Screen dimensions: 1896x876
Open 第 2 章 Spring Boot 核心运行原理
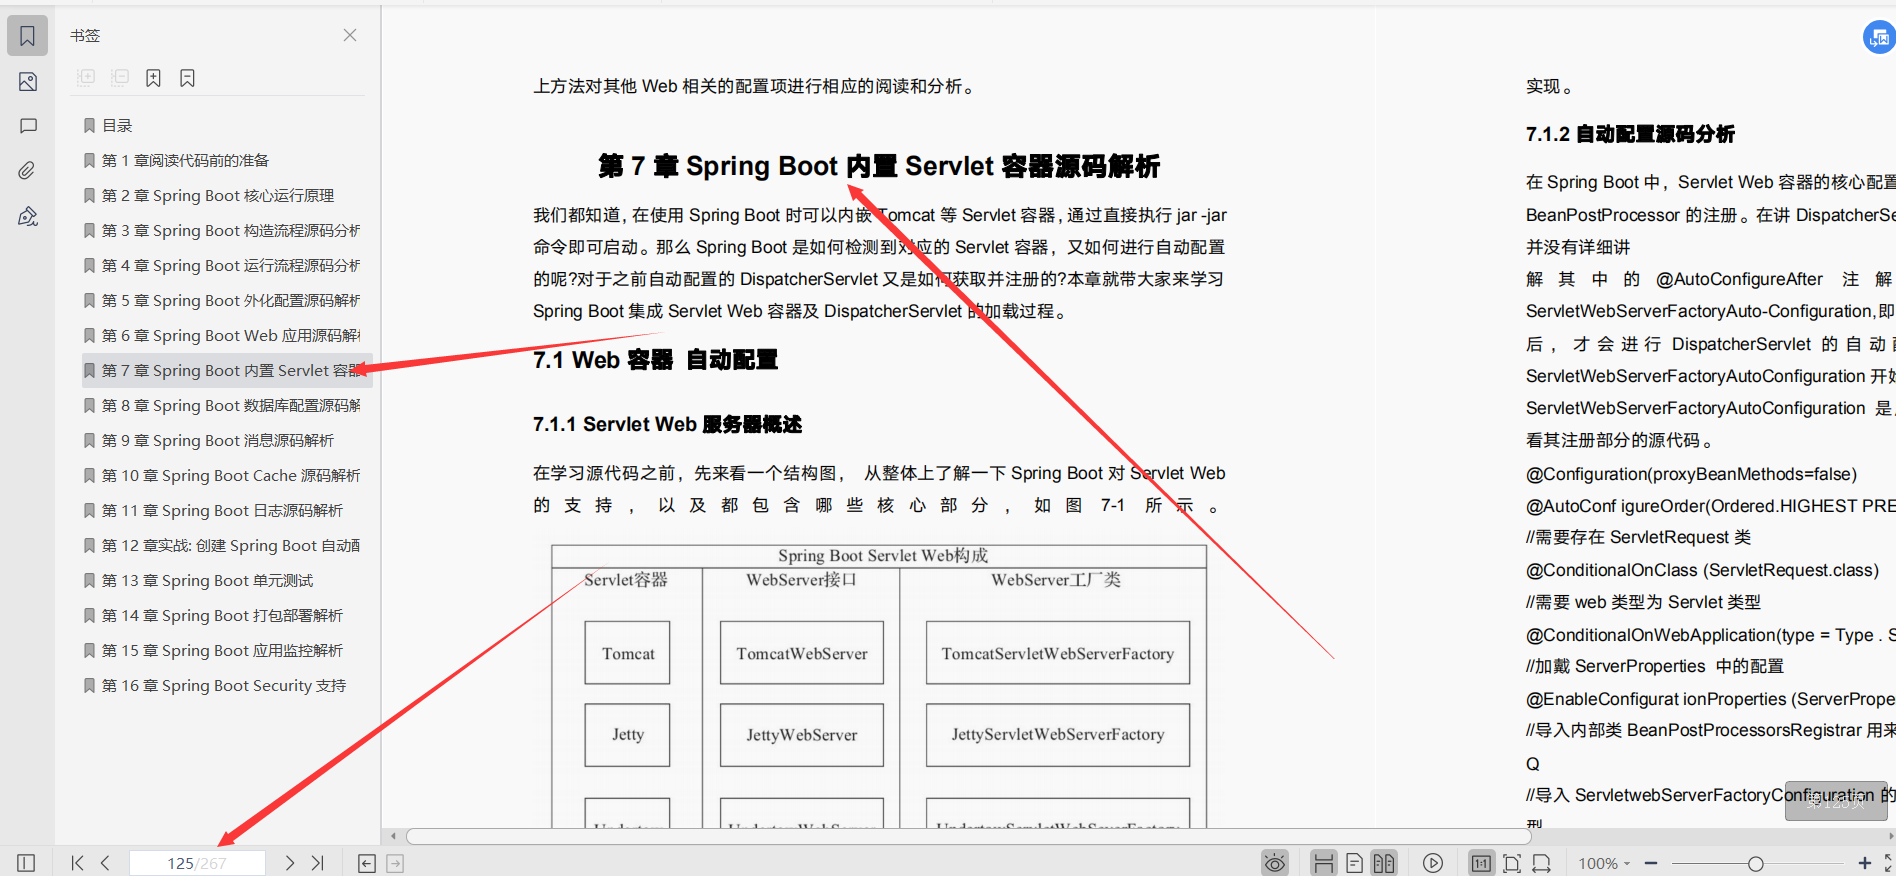coord(218,195)
